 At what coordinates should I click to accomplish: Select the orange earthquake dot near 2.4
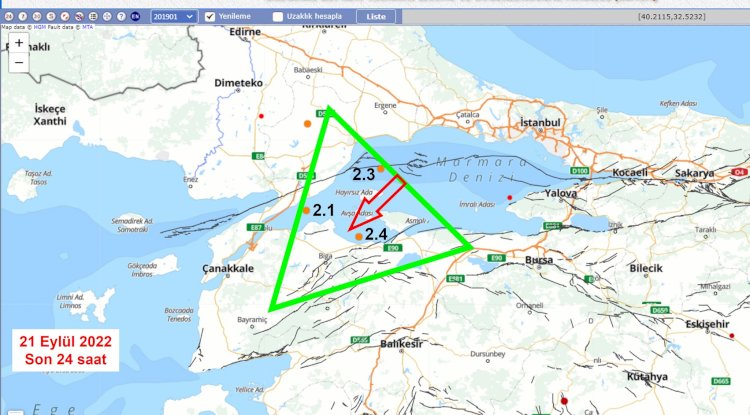359,237
